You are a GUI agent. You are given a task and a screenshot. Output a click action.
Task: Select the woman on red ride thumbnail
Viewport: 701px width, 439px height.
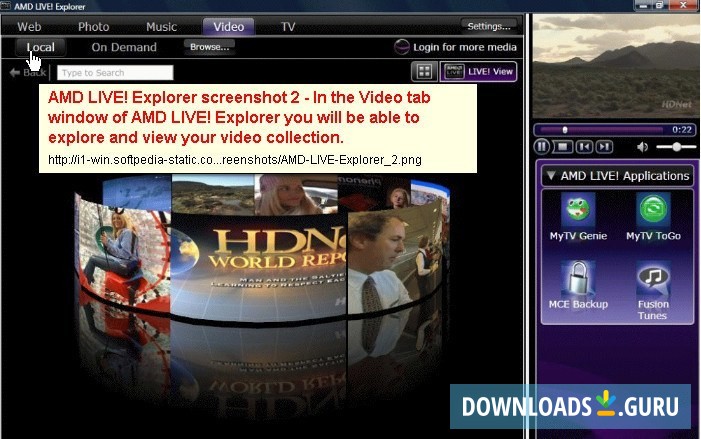(x=122, y=253)
